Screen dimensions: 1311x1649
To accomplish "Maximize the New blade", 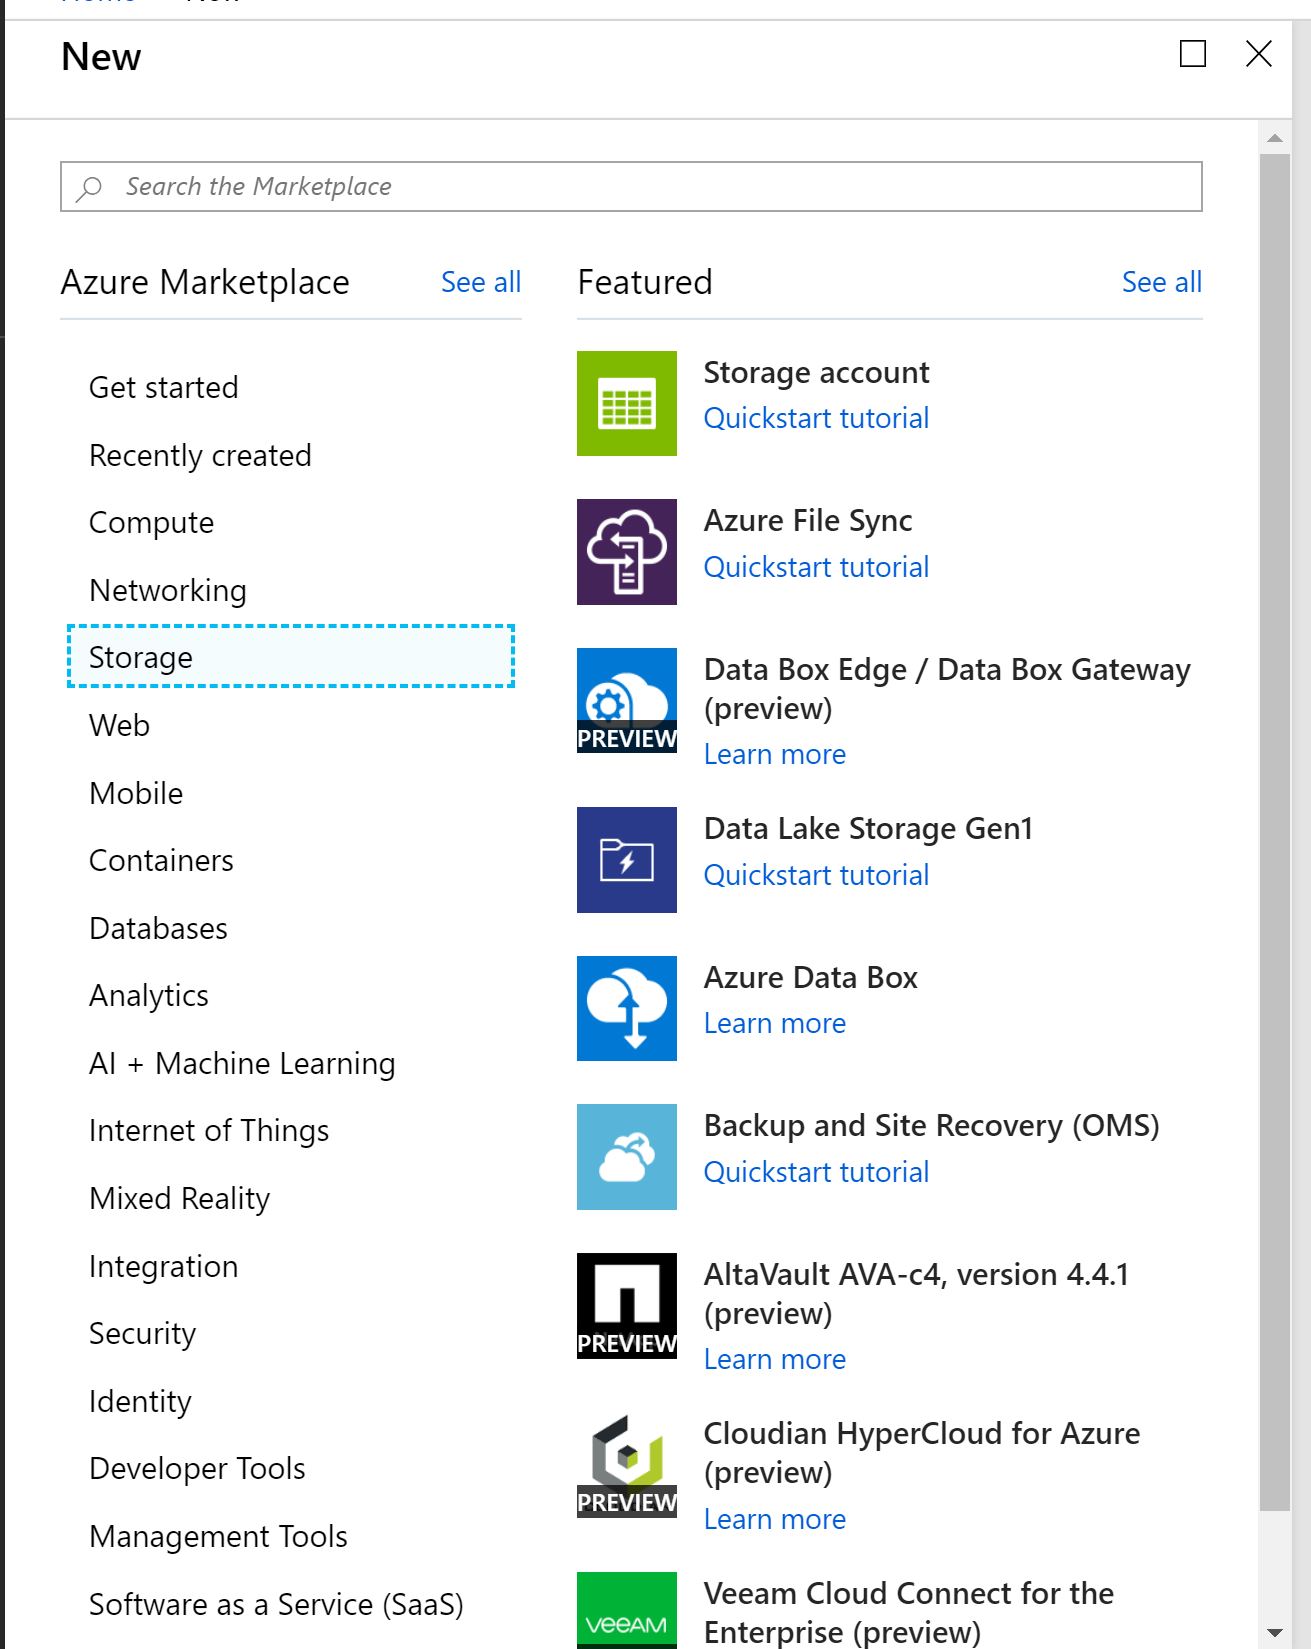I will (1193, 53).
